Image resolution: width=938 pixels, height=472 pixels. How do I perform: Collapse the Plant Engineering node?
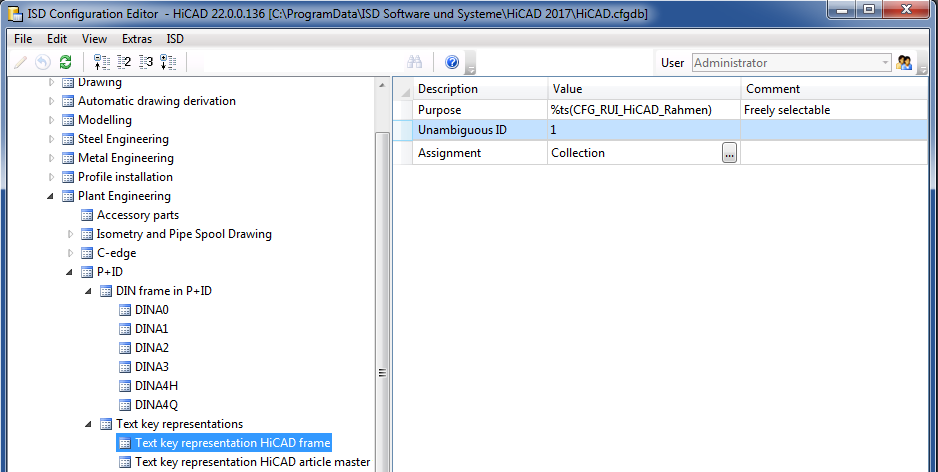coord(51,196)
